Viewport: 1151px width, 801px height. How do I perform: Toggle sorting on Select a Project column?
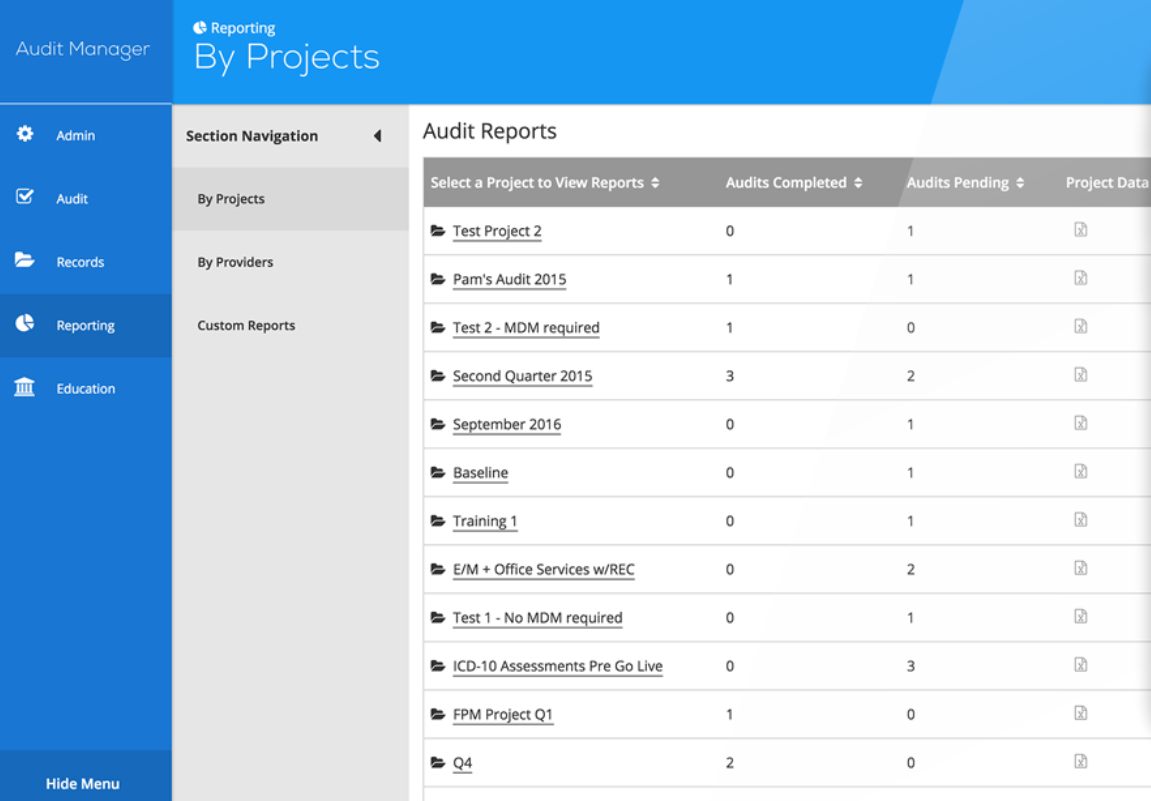(x=655, y=182)
